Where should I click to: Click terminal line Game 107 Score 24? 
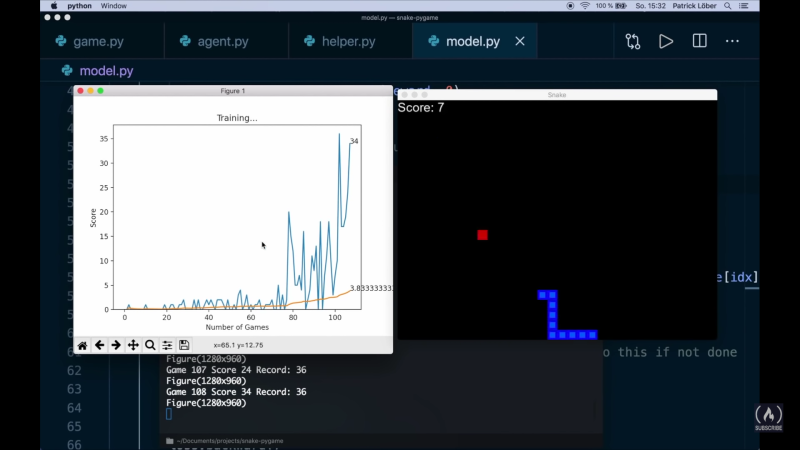[x=236, y=370]
